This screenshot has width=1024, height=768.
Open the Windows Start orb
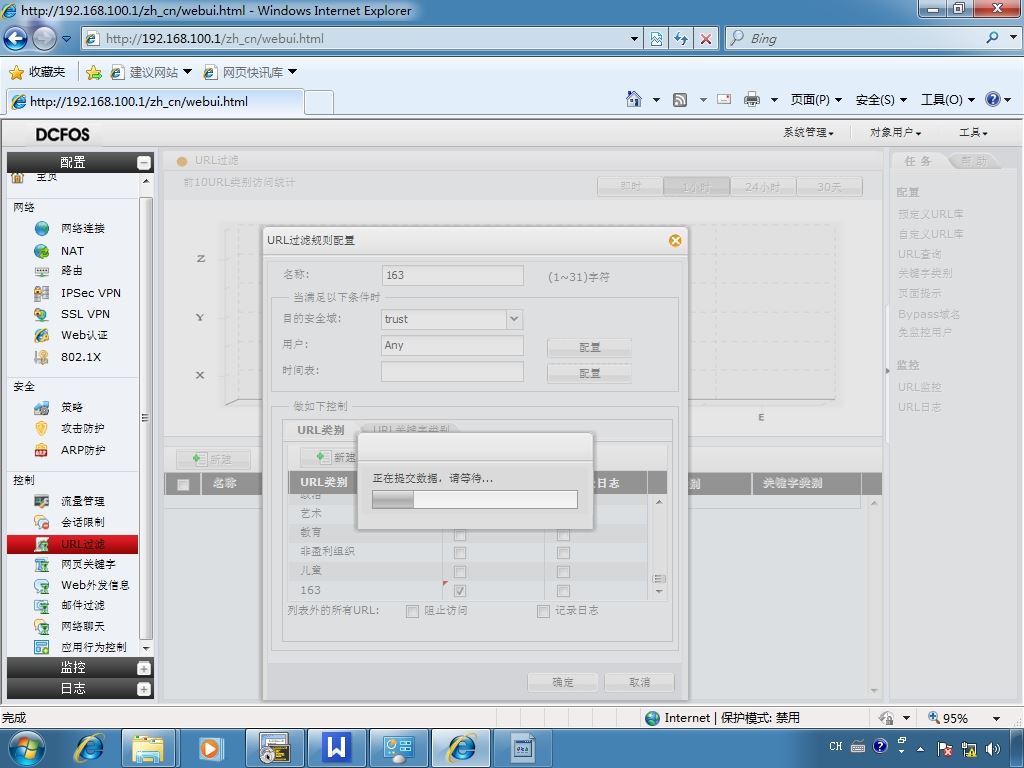25,748
